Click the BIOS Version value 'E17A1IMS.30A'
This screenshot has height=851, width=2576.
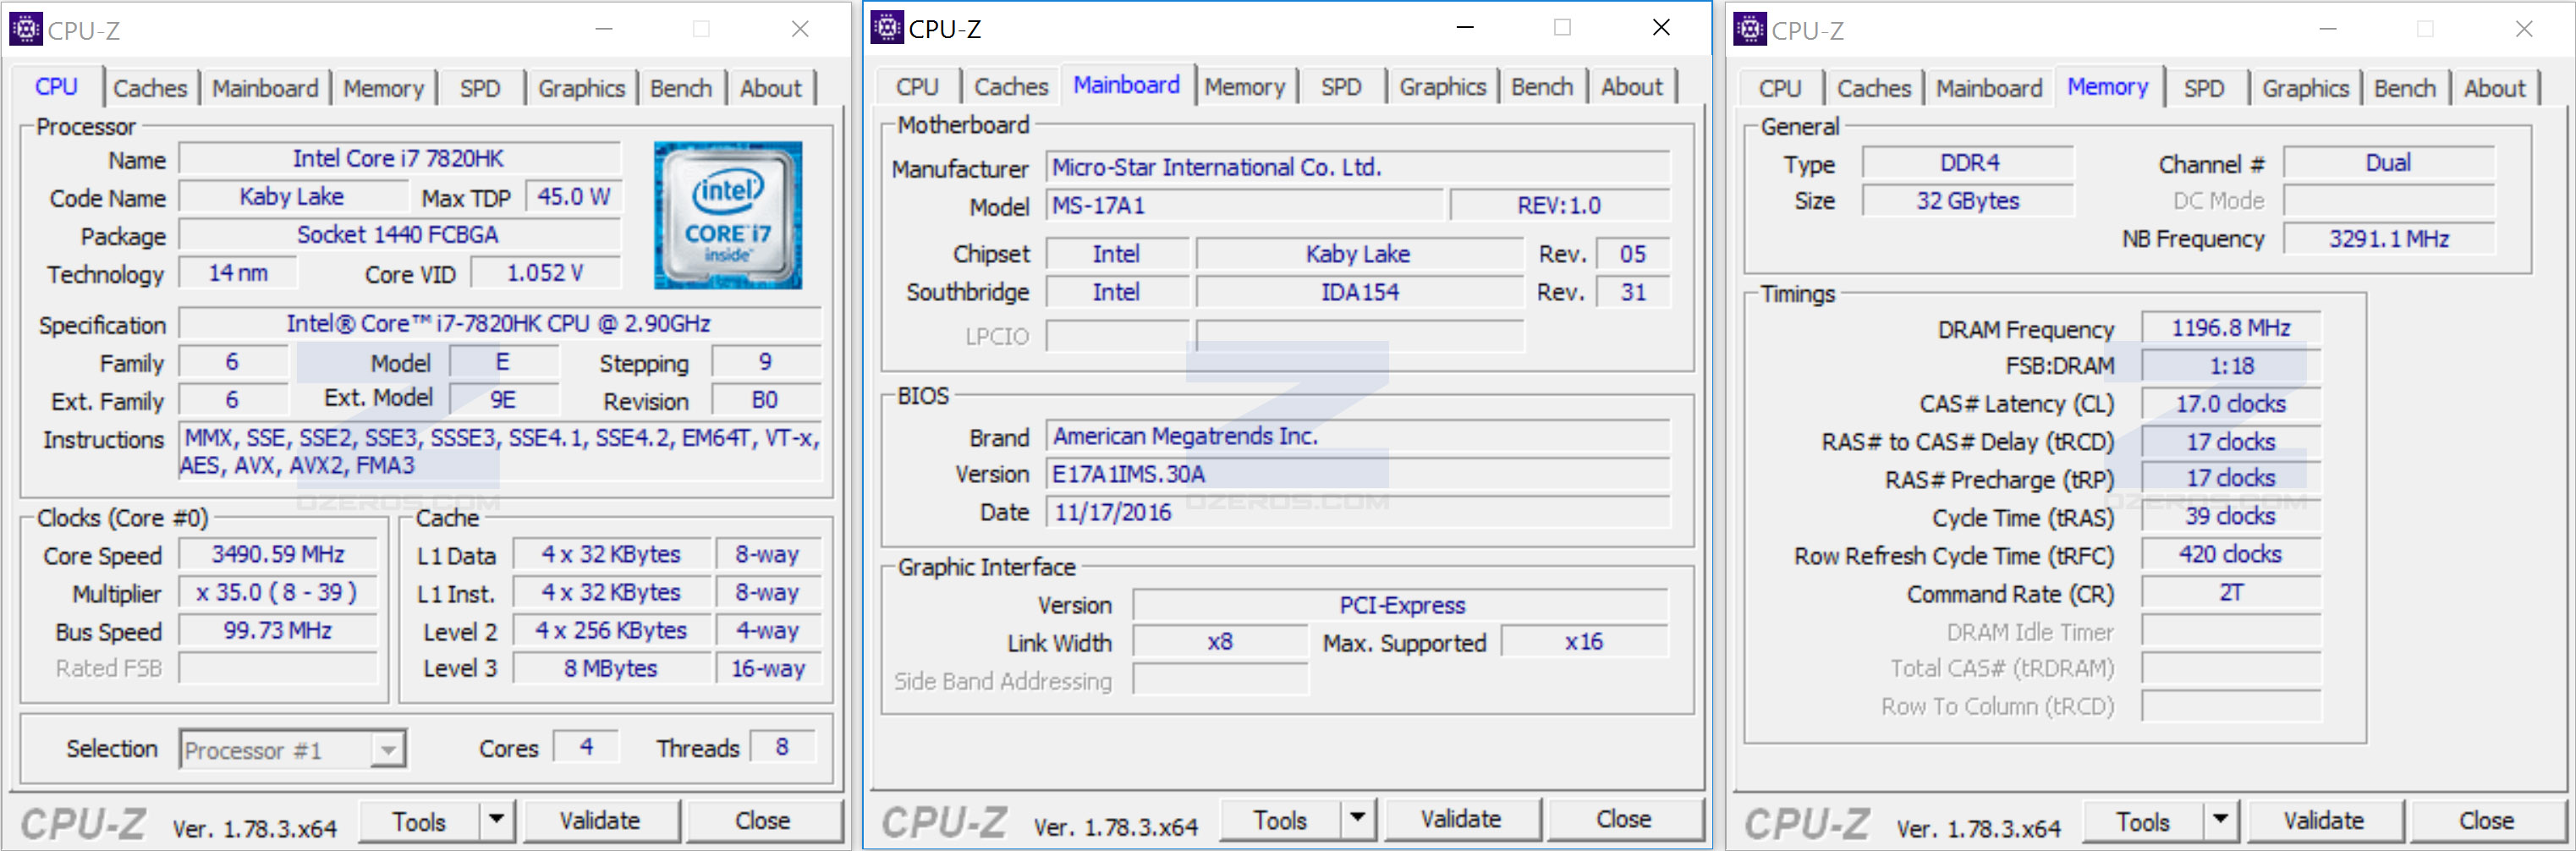pos(1358,474)
